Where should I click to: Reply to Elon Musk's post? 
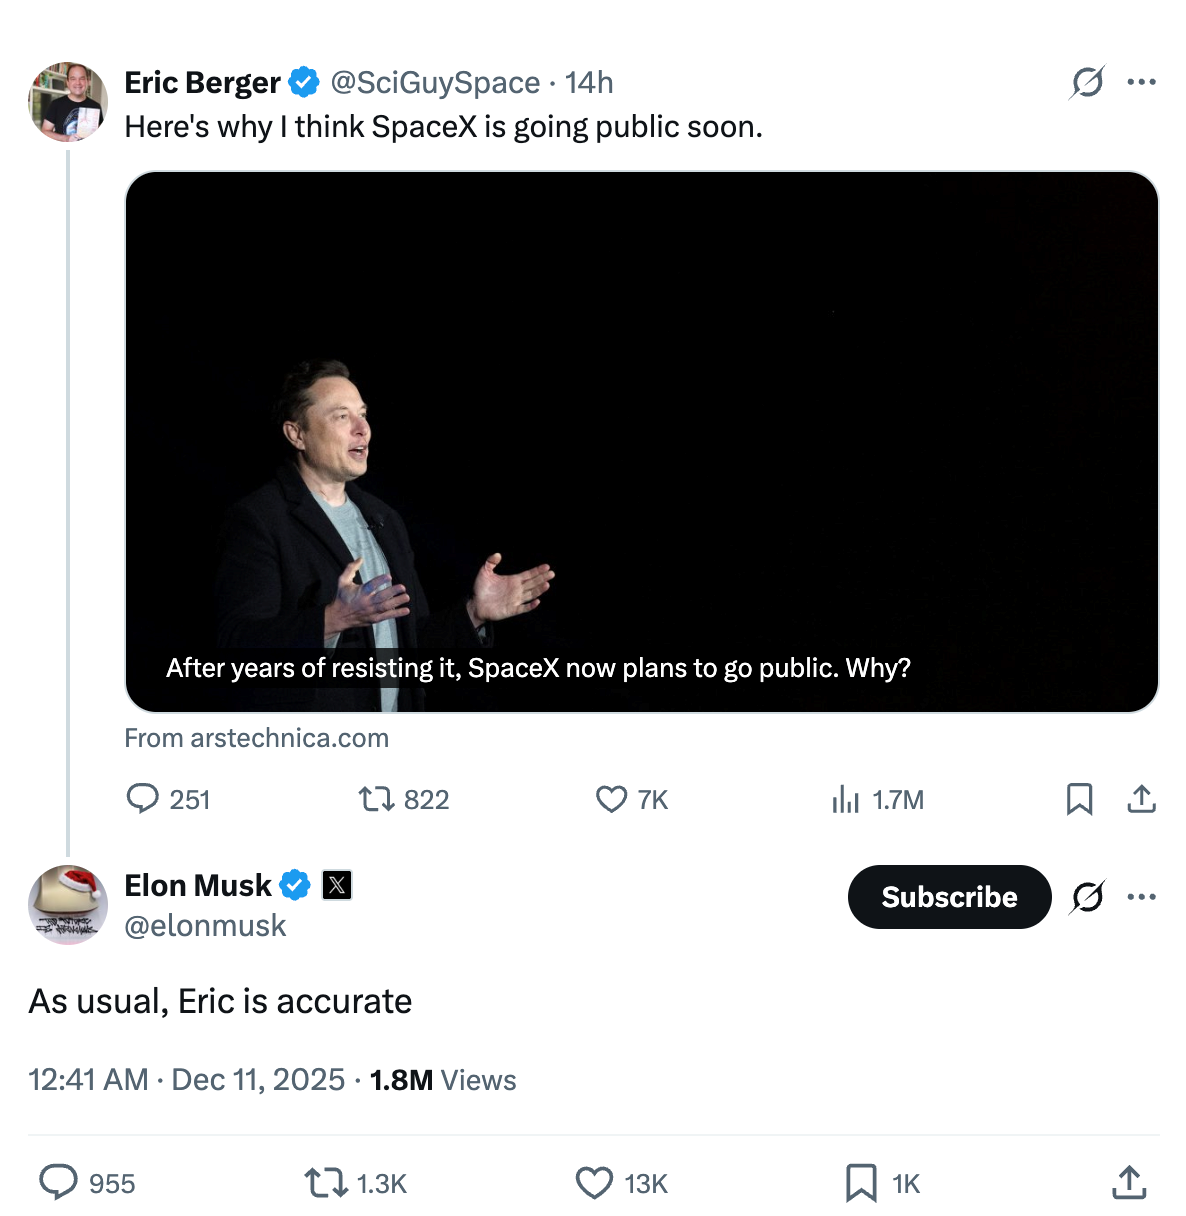click(58, 1182)
